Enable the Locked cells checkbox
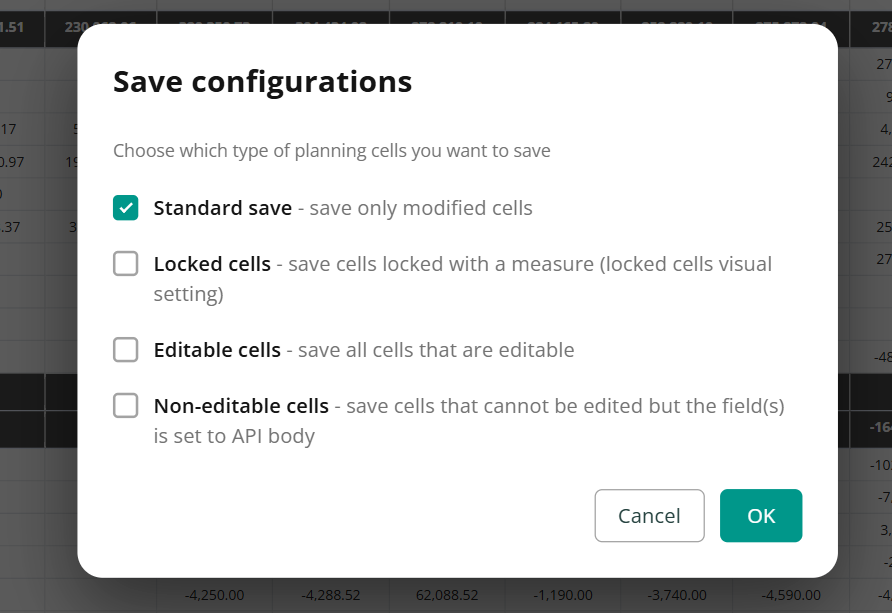The image size is (892, 613). (x=125, y=264)
